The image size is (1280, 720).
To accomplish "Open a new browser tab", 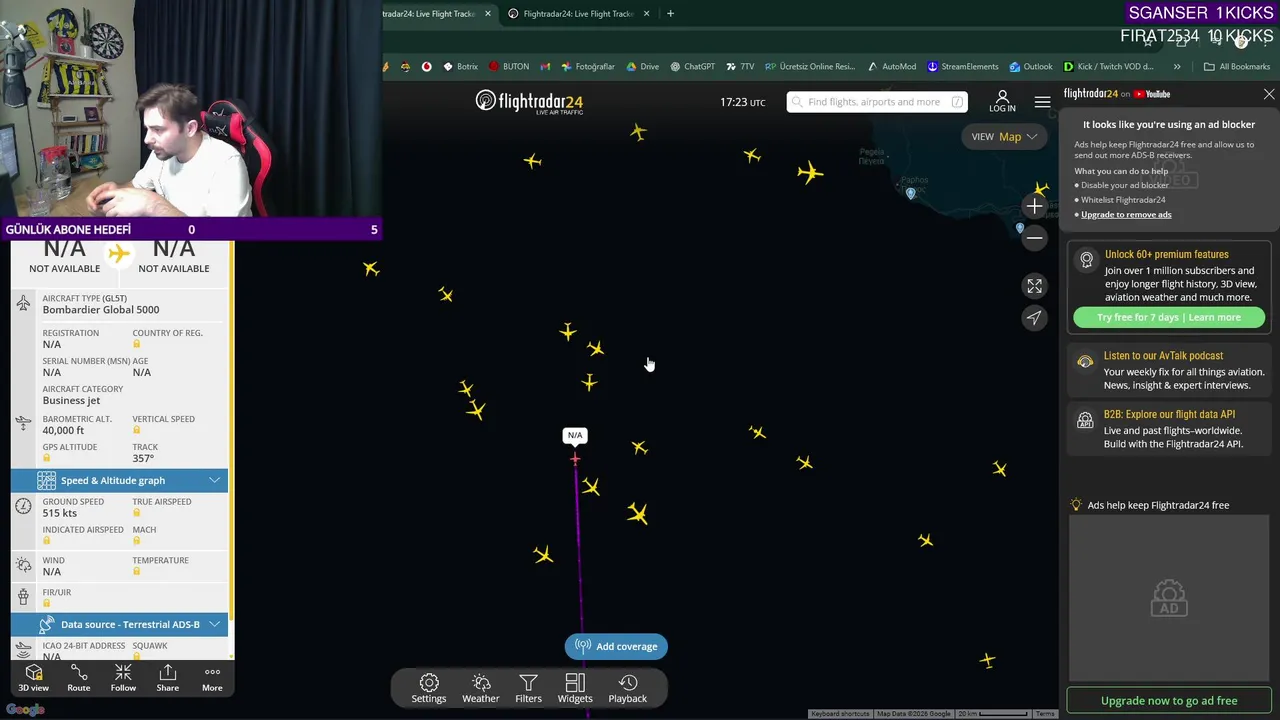I will pyautogui.click(x=670, y=14).
